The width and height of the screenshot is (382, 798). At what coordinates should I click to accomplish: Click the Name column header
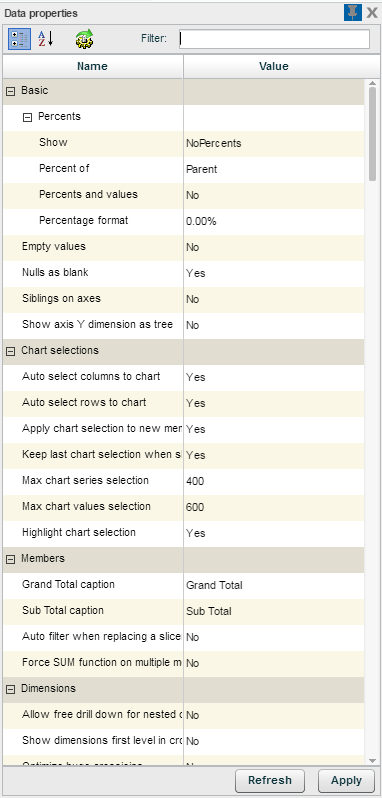click(x=93, y=66)
